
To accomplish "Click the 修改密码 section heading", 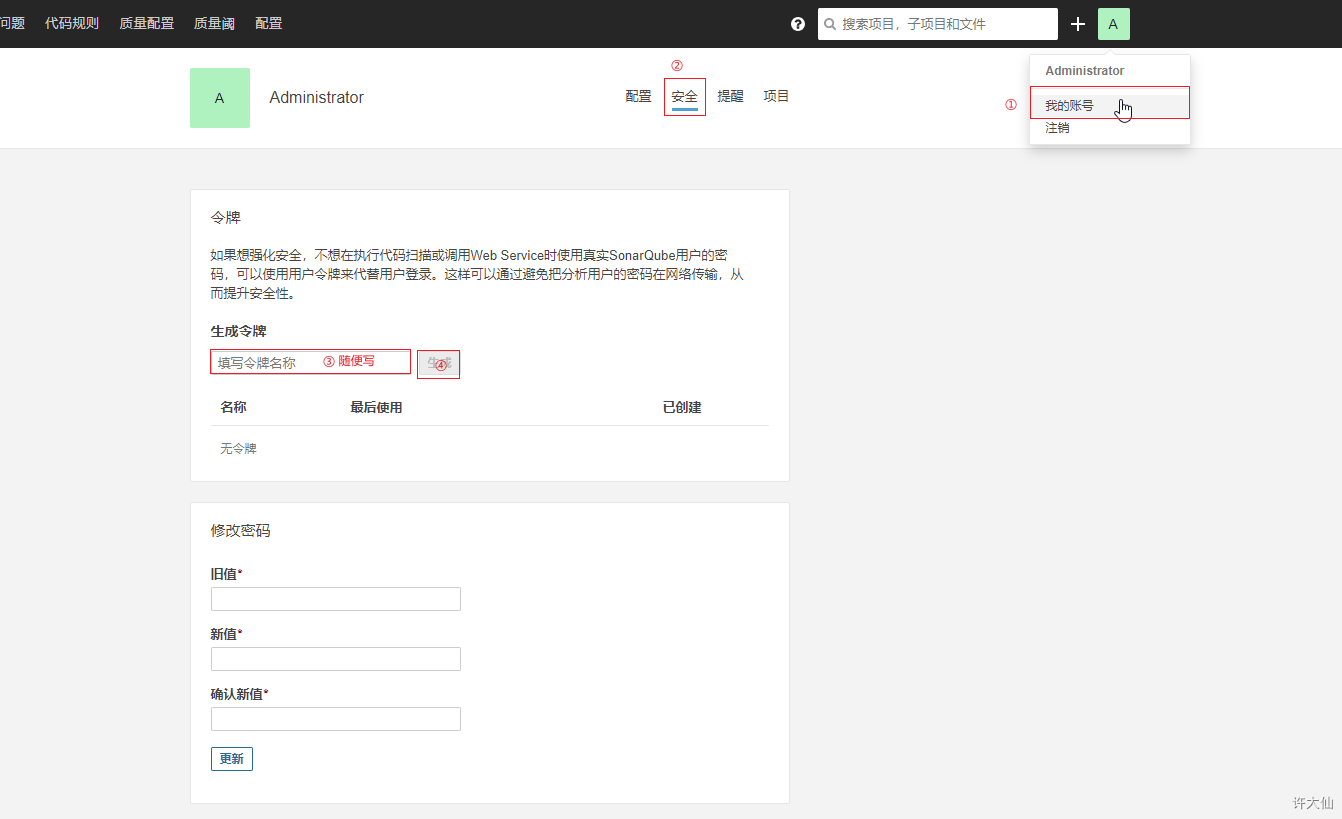I will click(241, 531).
